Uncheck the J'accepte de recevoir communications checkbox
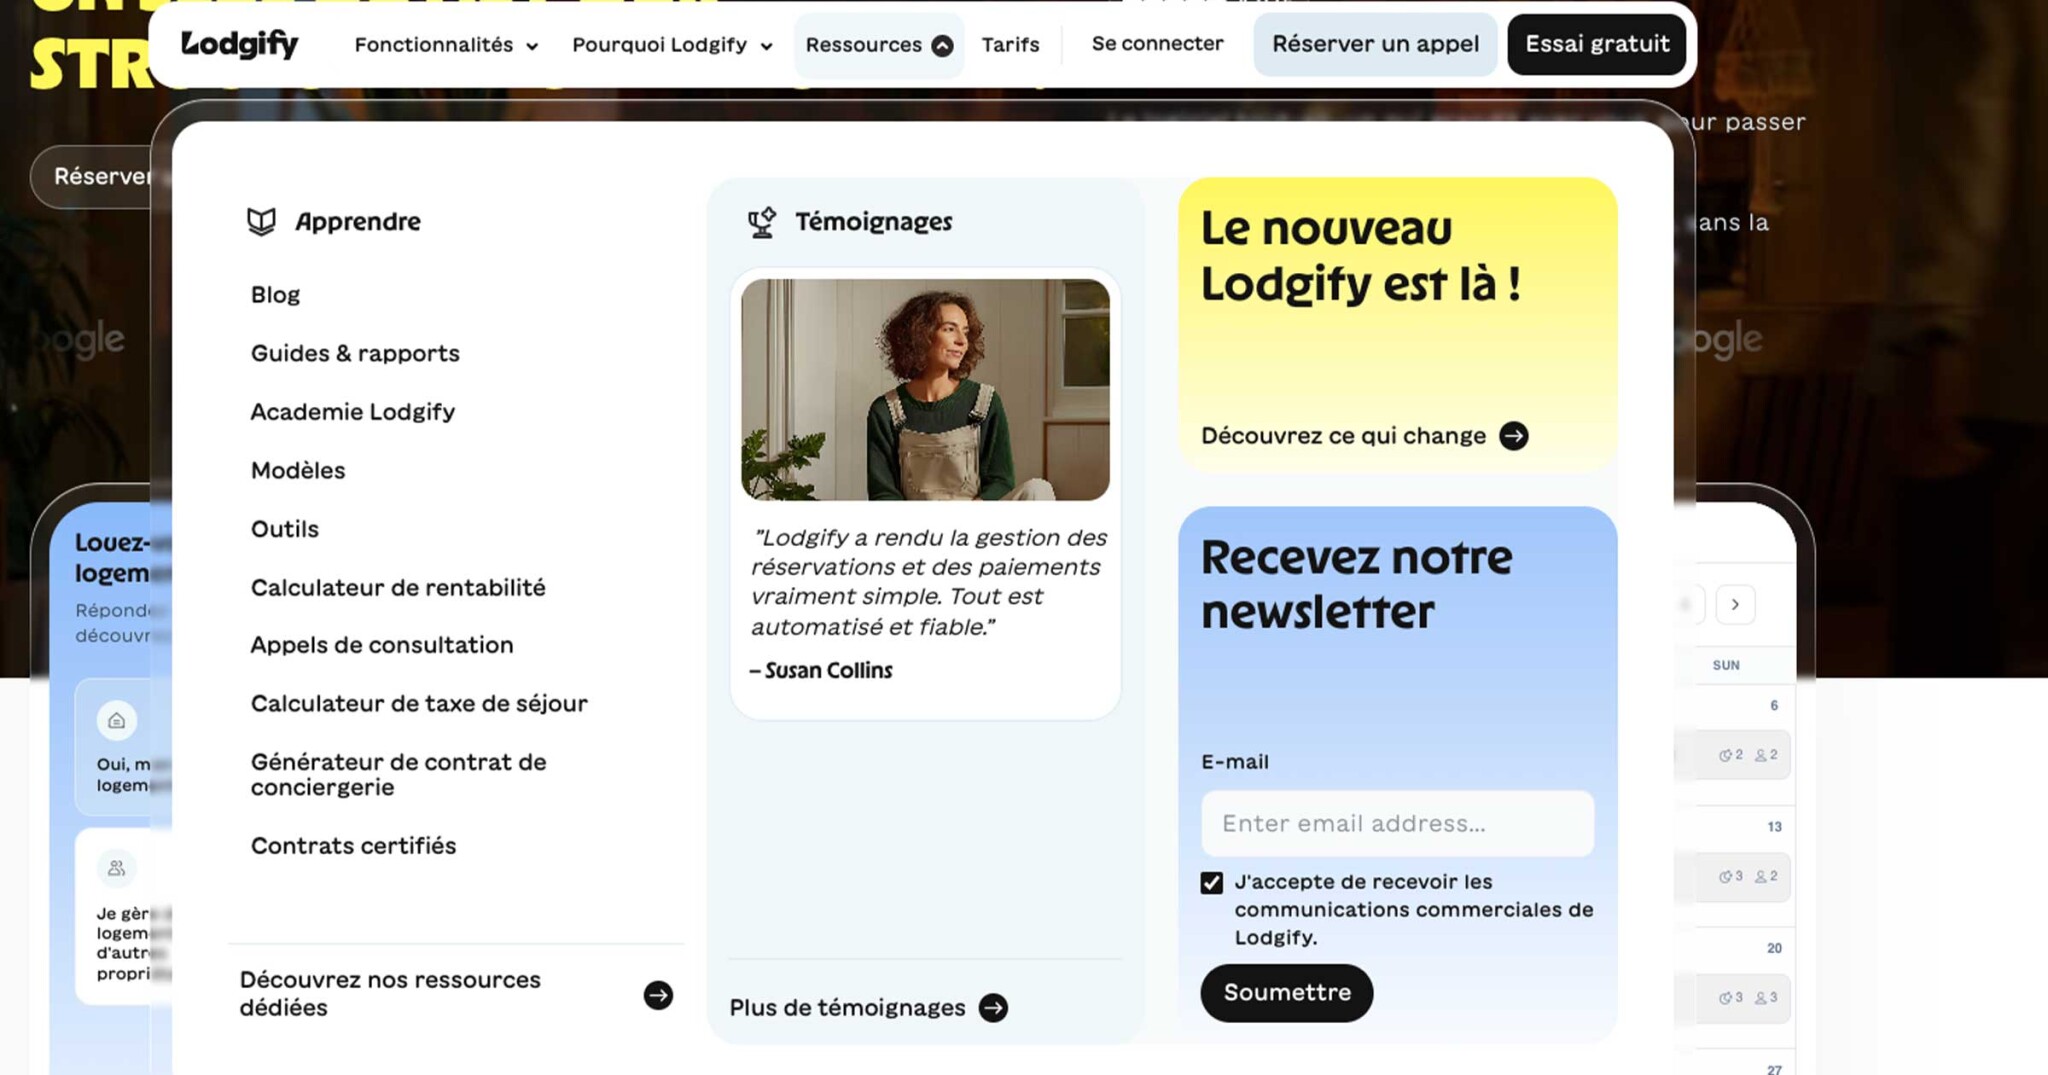 (1212, 883)
